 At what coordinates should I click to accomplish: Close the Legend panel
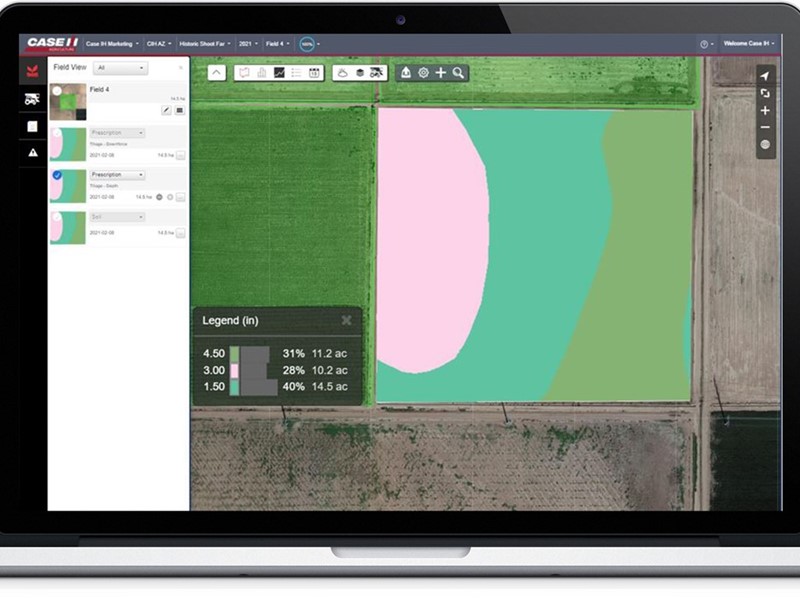(346, 320)
